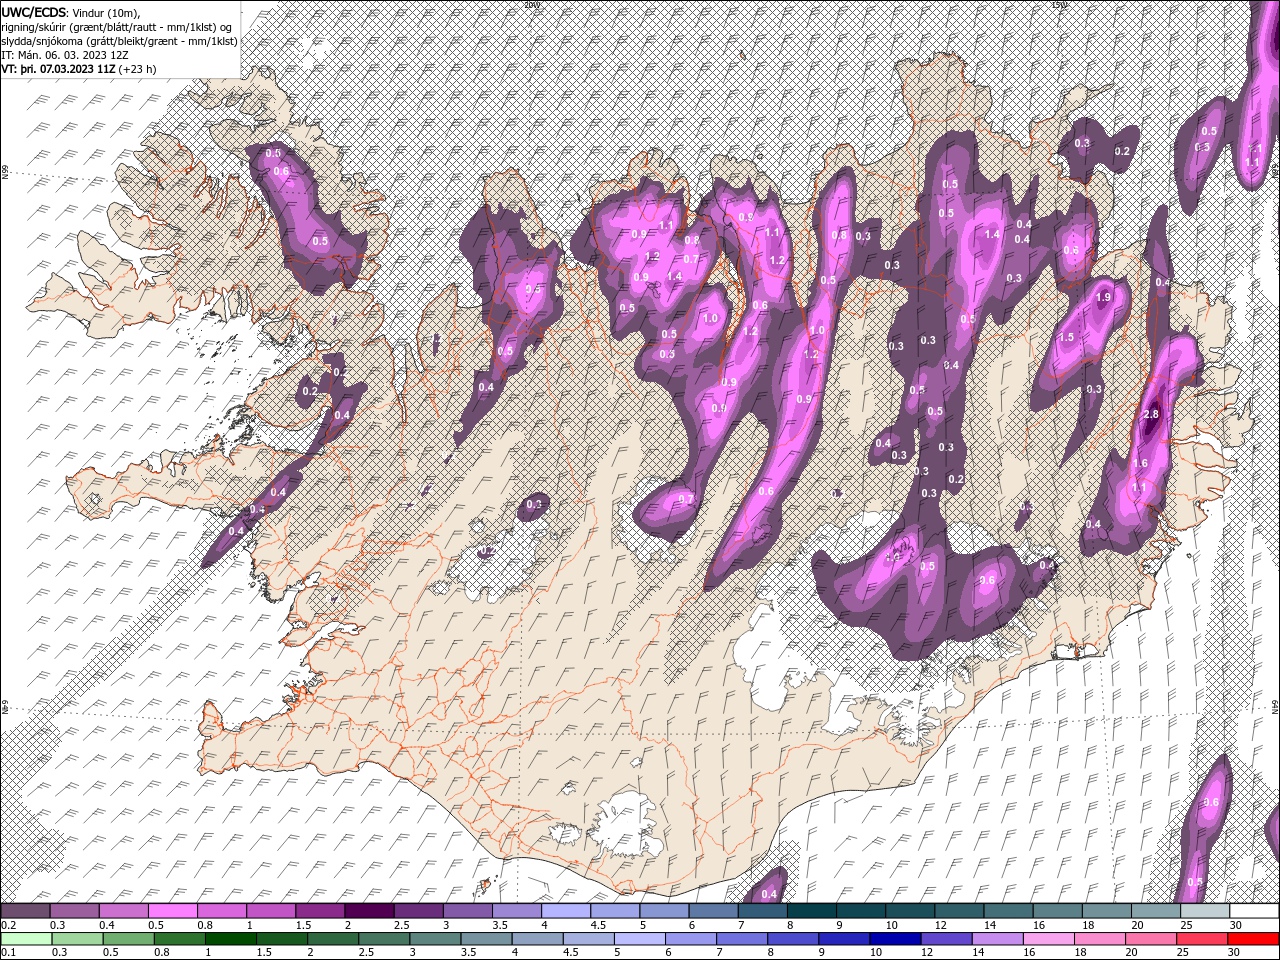Click the 1.6 precipitation value on the map
This screenshot has height=960, width=1280.
coord(1140,464)
